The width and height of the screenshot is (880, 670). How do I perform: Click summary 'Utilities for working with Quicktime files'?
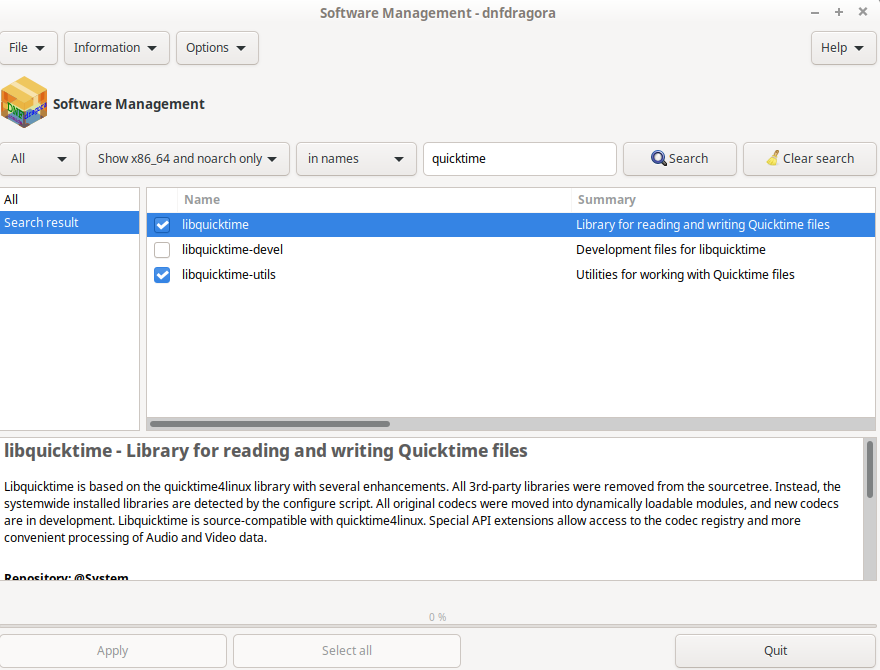(685, 275)
